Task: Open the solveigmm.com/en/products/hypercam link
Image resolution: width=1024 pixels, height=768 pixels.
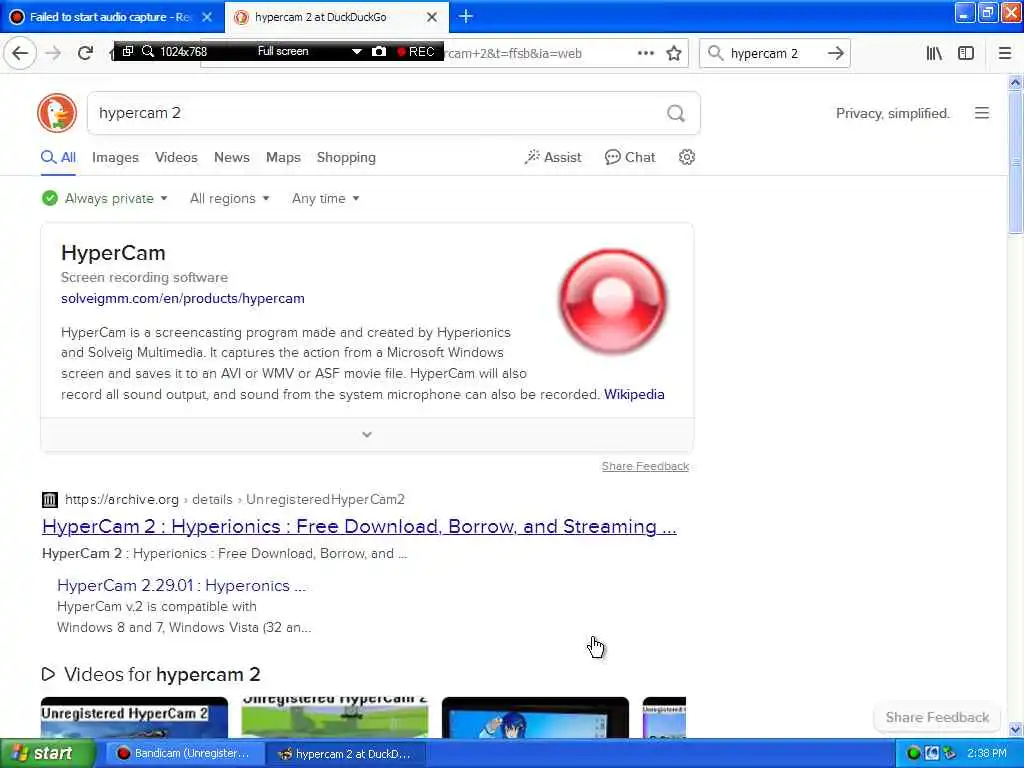Action: pyautogui.click(x=183, y=298)
